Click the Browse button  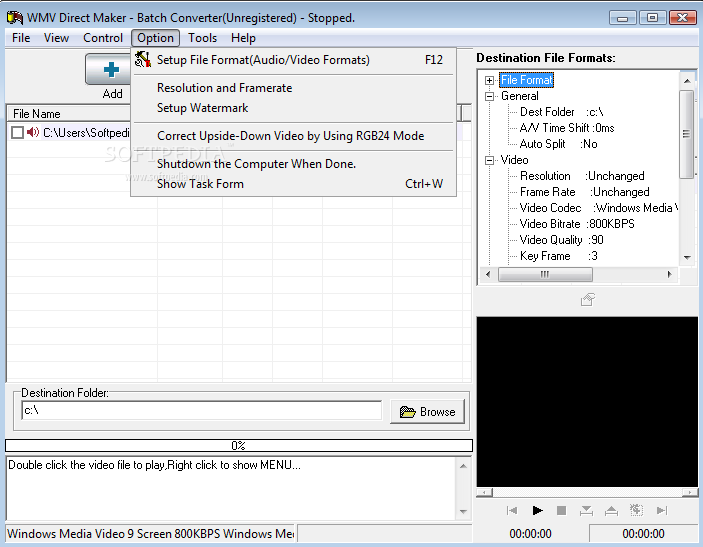[x=427, y=412]
